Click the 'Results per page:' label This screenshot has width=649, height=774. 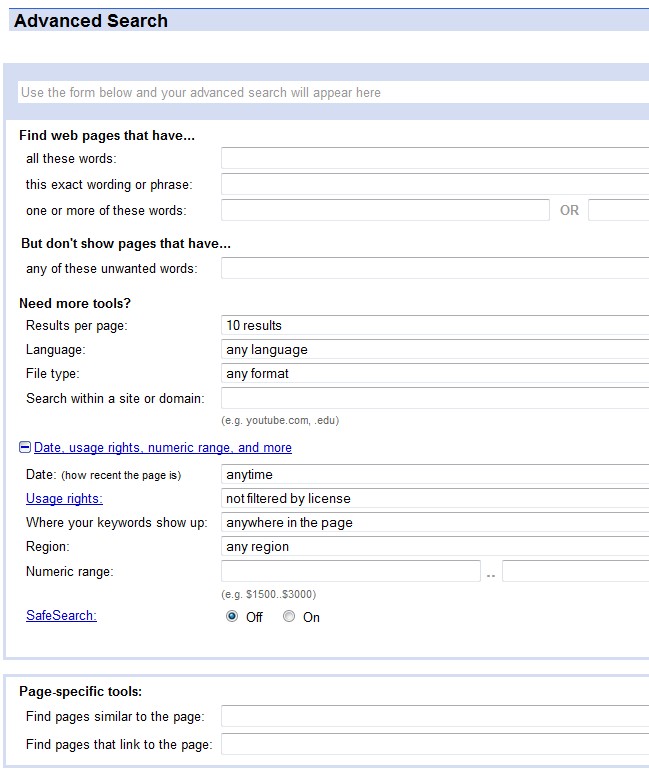pyautogui.click(x=76, y=326)
